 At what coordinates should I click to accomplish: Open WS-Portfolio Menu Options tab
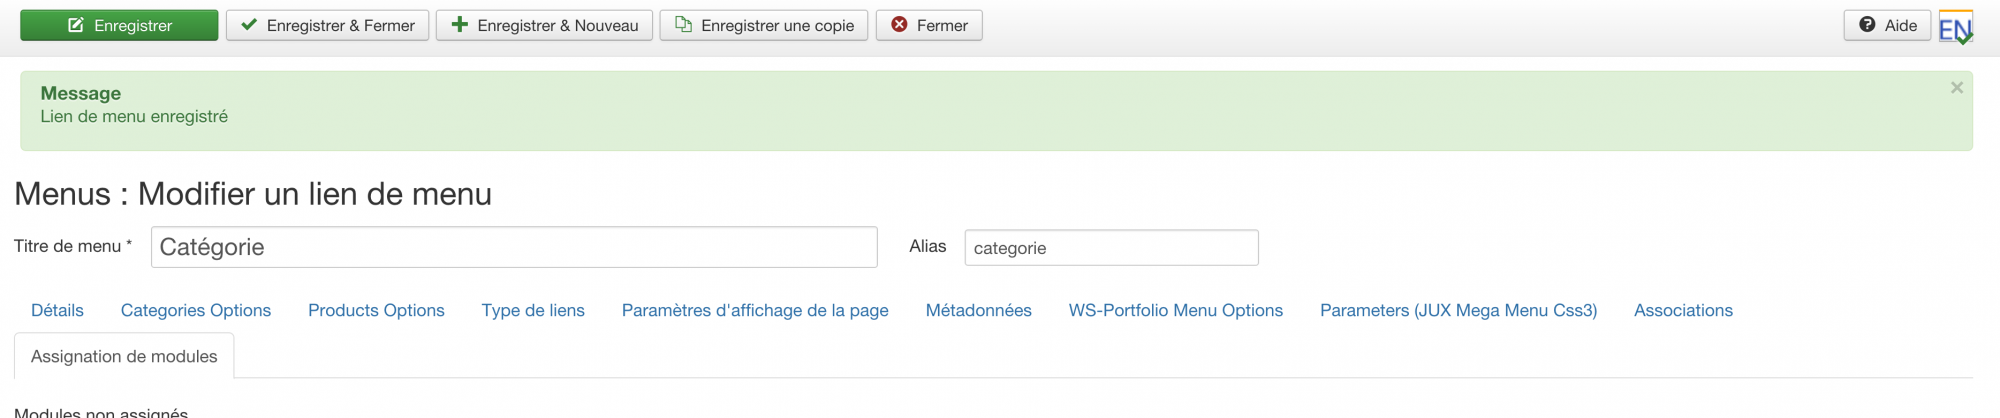click(1175, 310)
